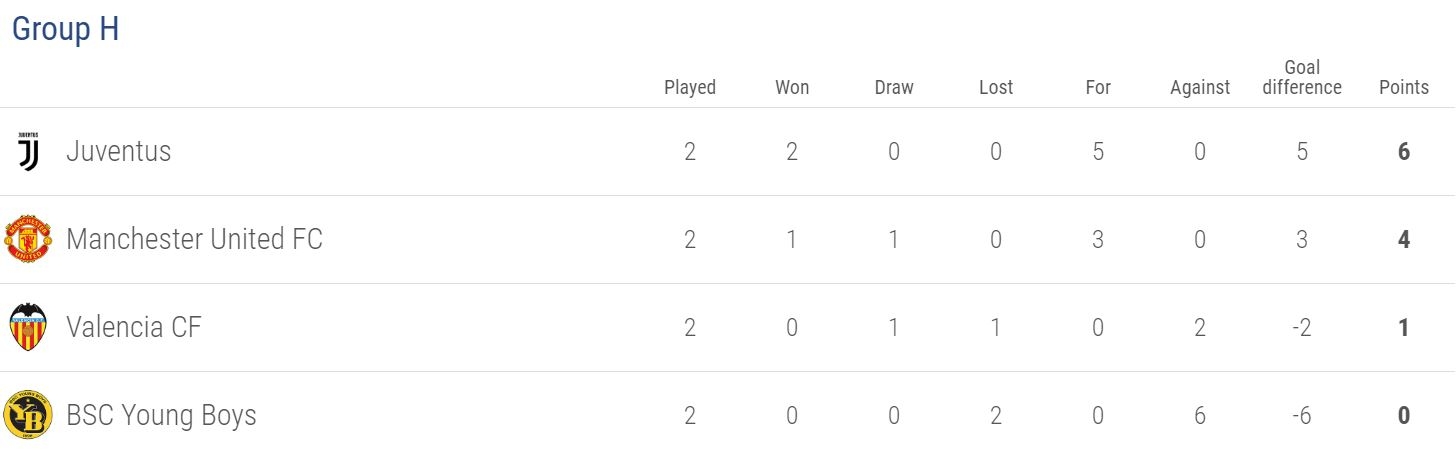1456x459 pixels.
Task: Open the Manchester United FC team link
Action: pos(194,240)
